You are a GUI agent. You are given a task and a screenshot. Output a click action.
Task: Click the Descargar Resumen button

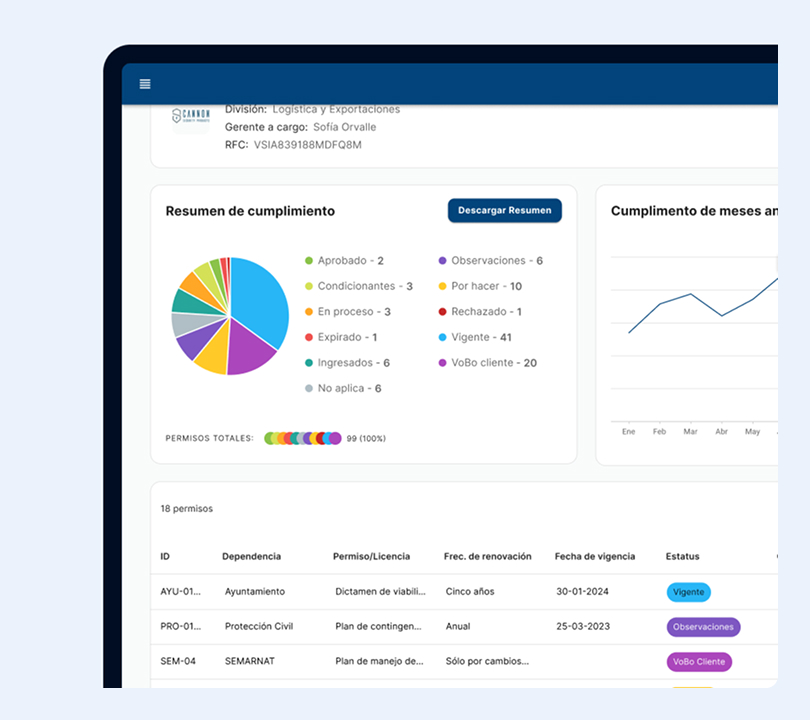click(x=505, y=211)
